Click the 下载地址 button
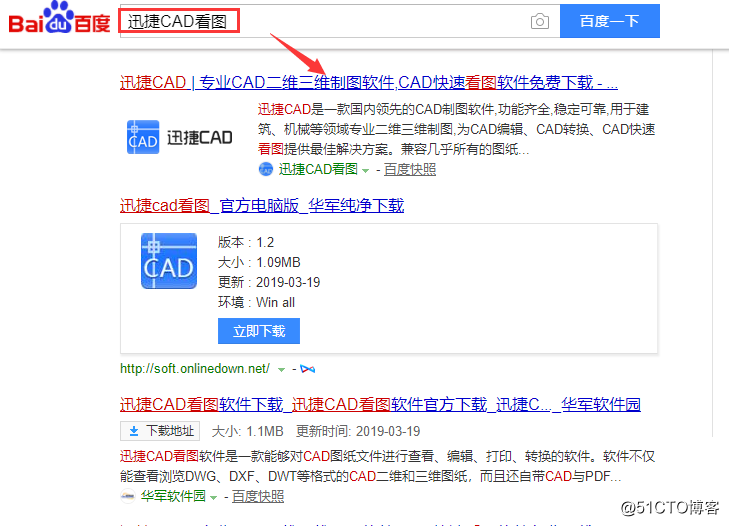 160,431
